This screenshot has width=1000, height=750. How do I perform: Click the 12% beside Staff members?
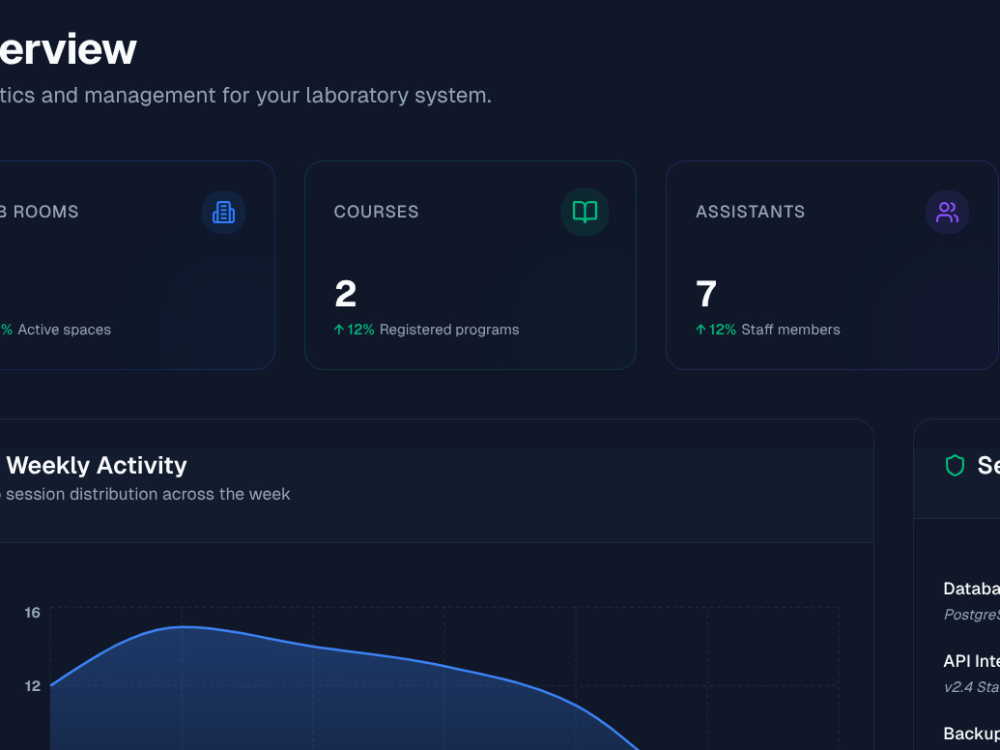click(723, 330)
